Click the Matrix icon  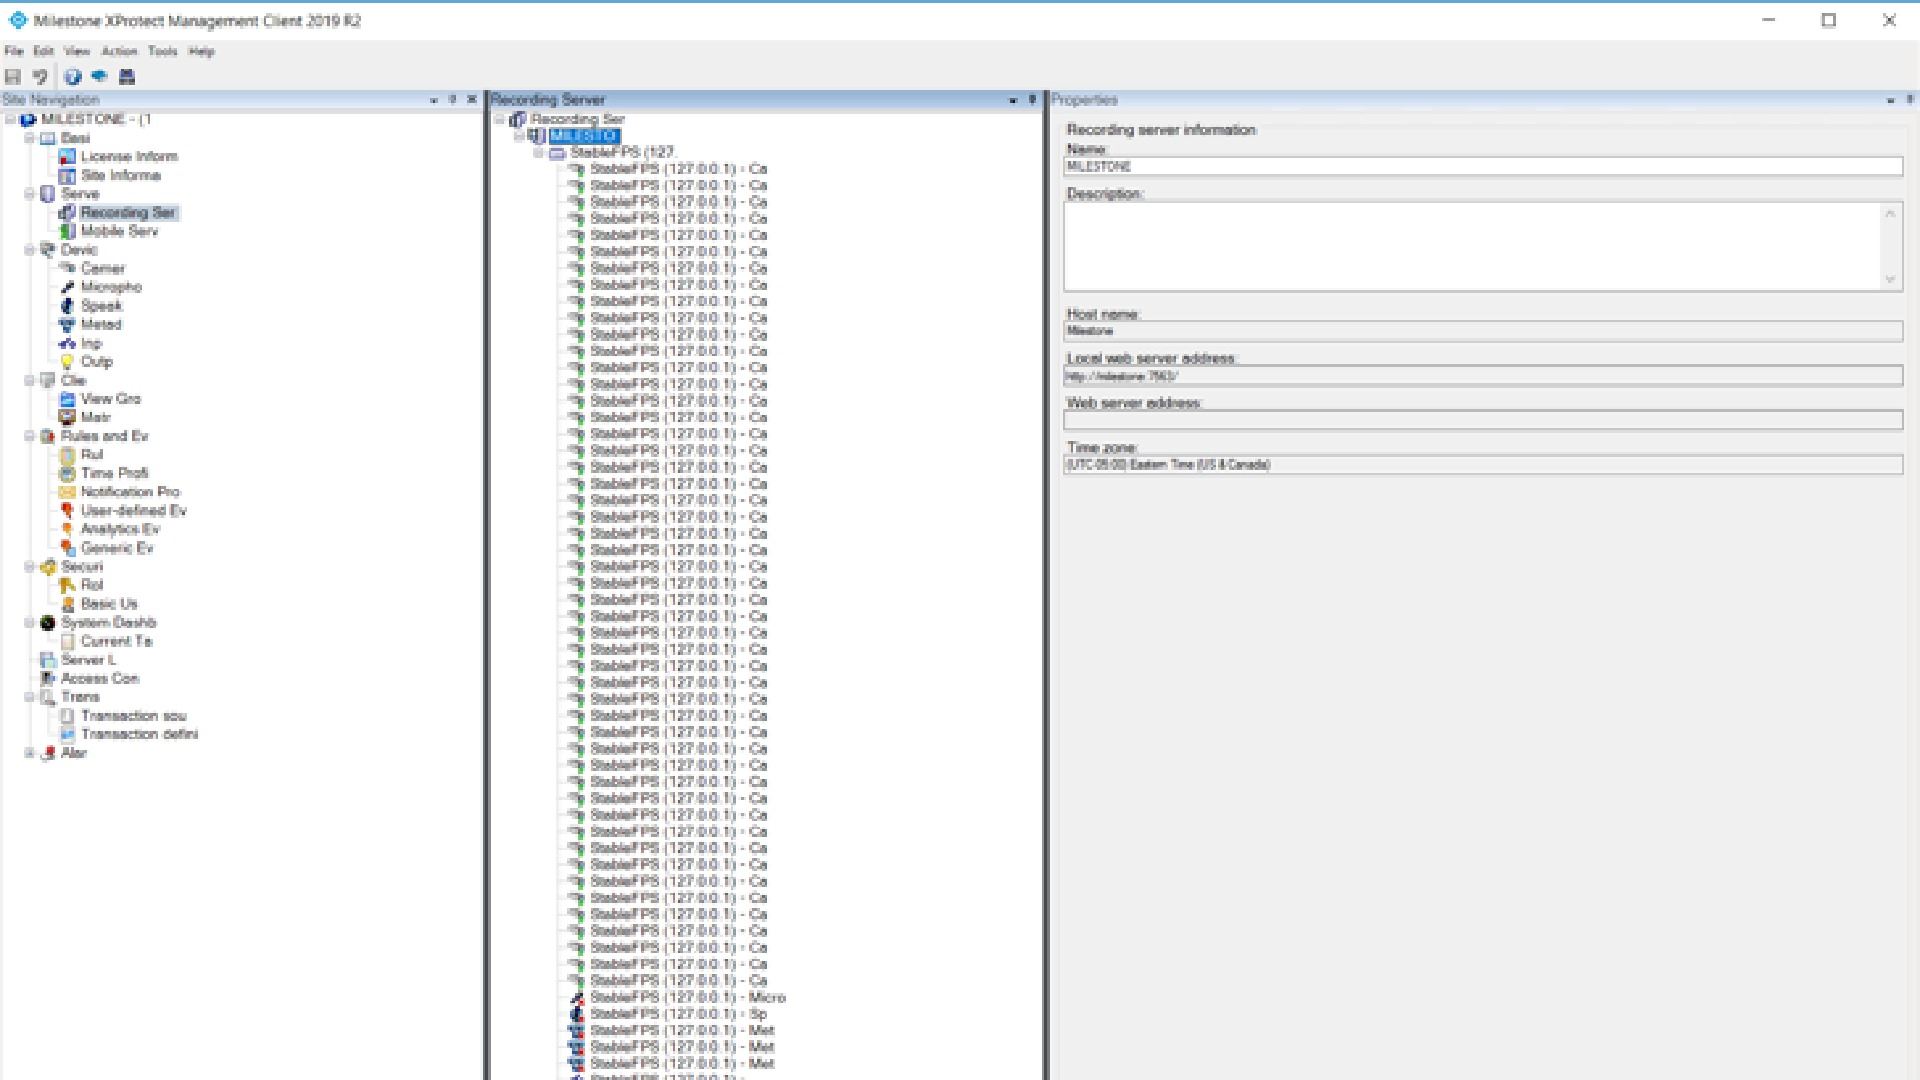(x=67, y=418)
